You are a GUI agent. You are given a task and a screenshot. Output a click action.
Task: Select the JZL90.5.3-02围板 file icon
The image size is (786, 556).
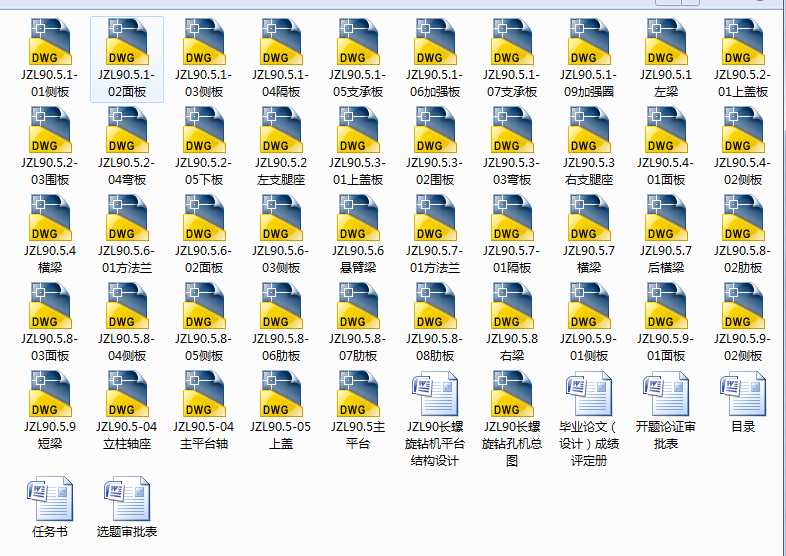point(435,130)
